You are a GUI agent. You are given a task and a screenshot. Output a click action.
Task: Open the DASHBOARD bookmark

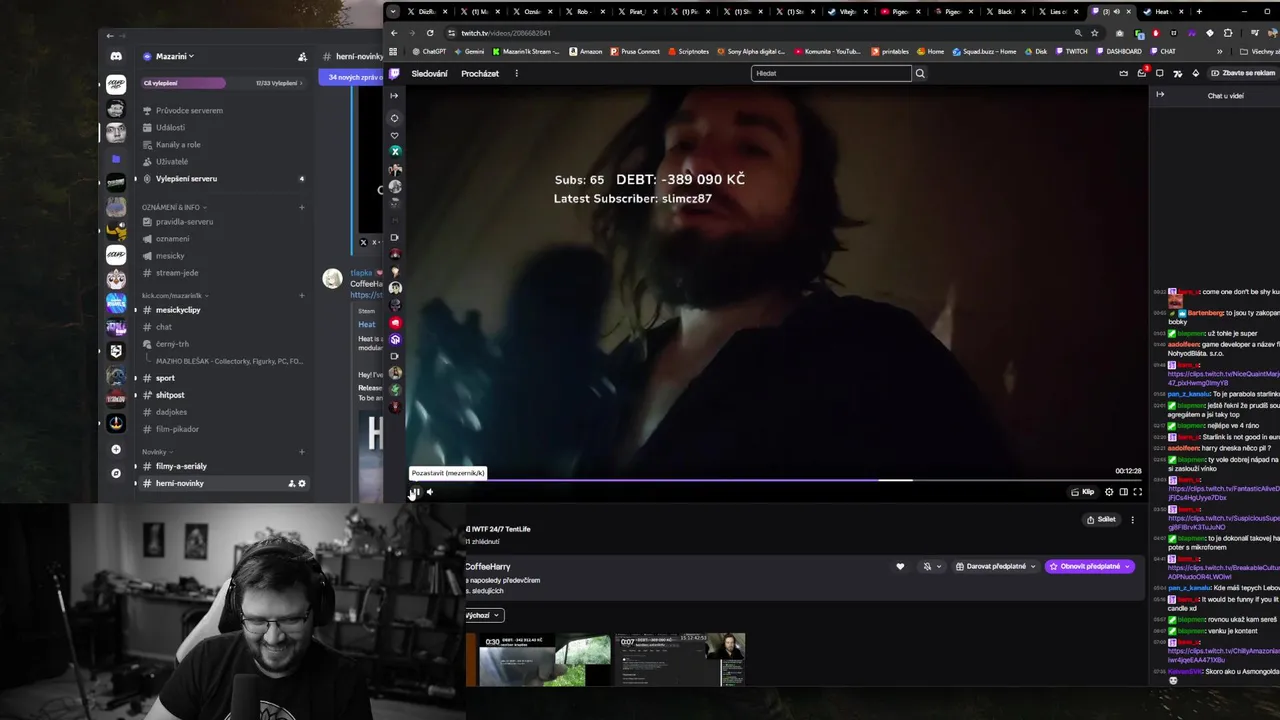pos(1118,51)
